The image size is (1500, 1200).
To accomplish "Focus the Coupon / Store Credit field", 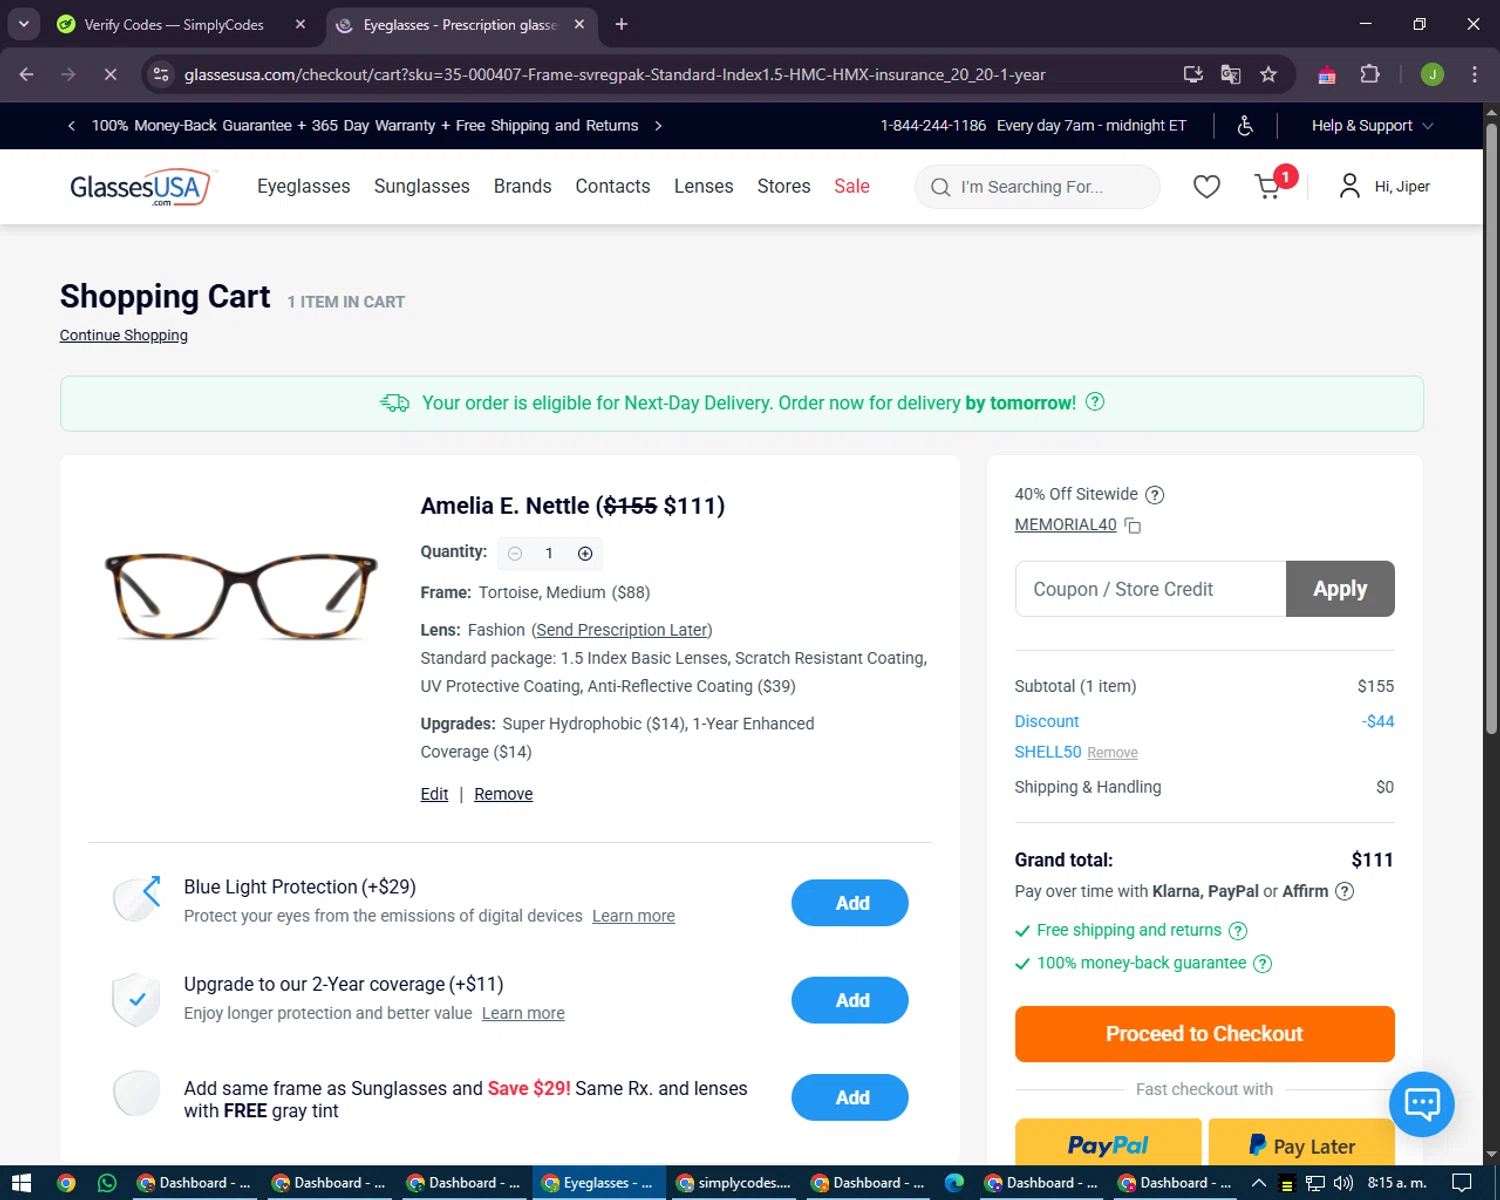I will (x=1150, y=589).
